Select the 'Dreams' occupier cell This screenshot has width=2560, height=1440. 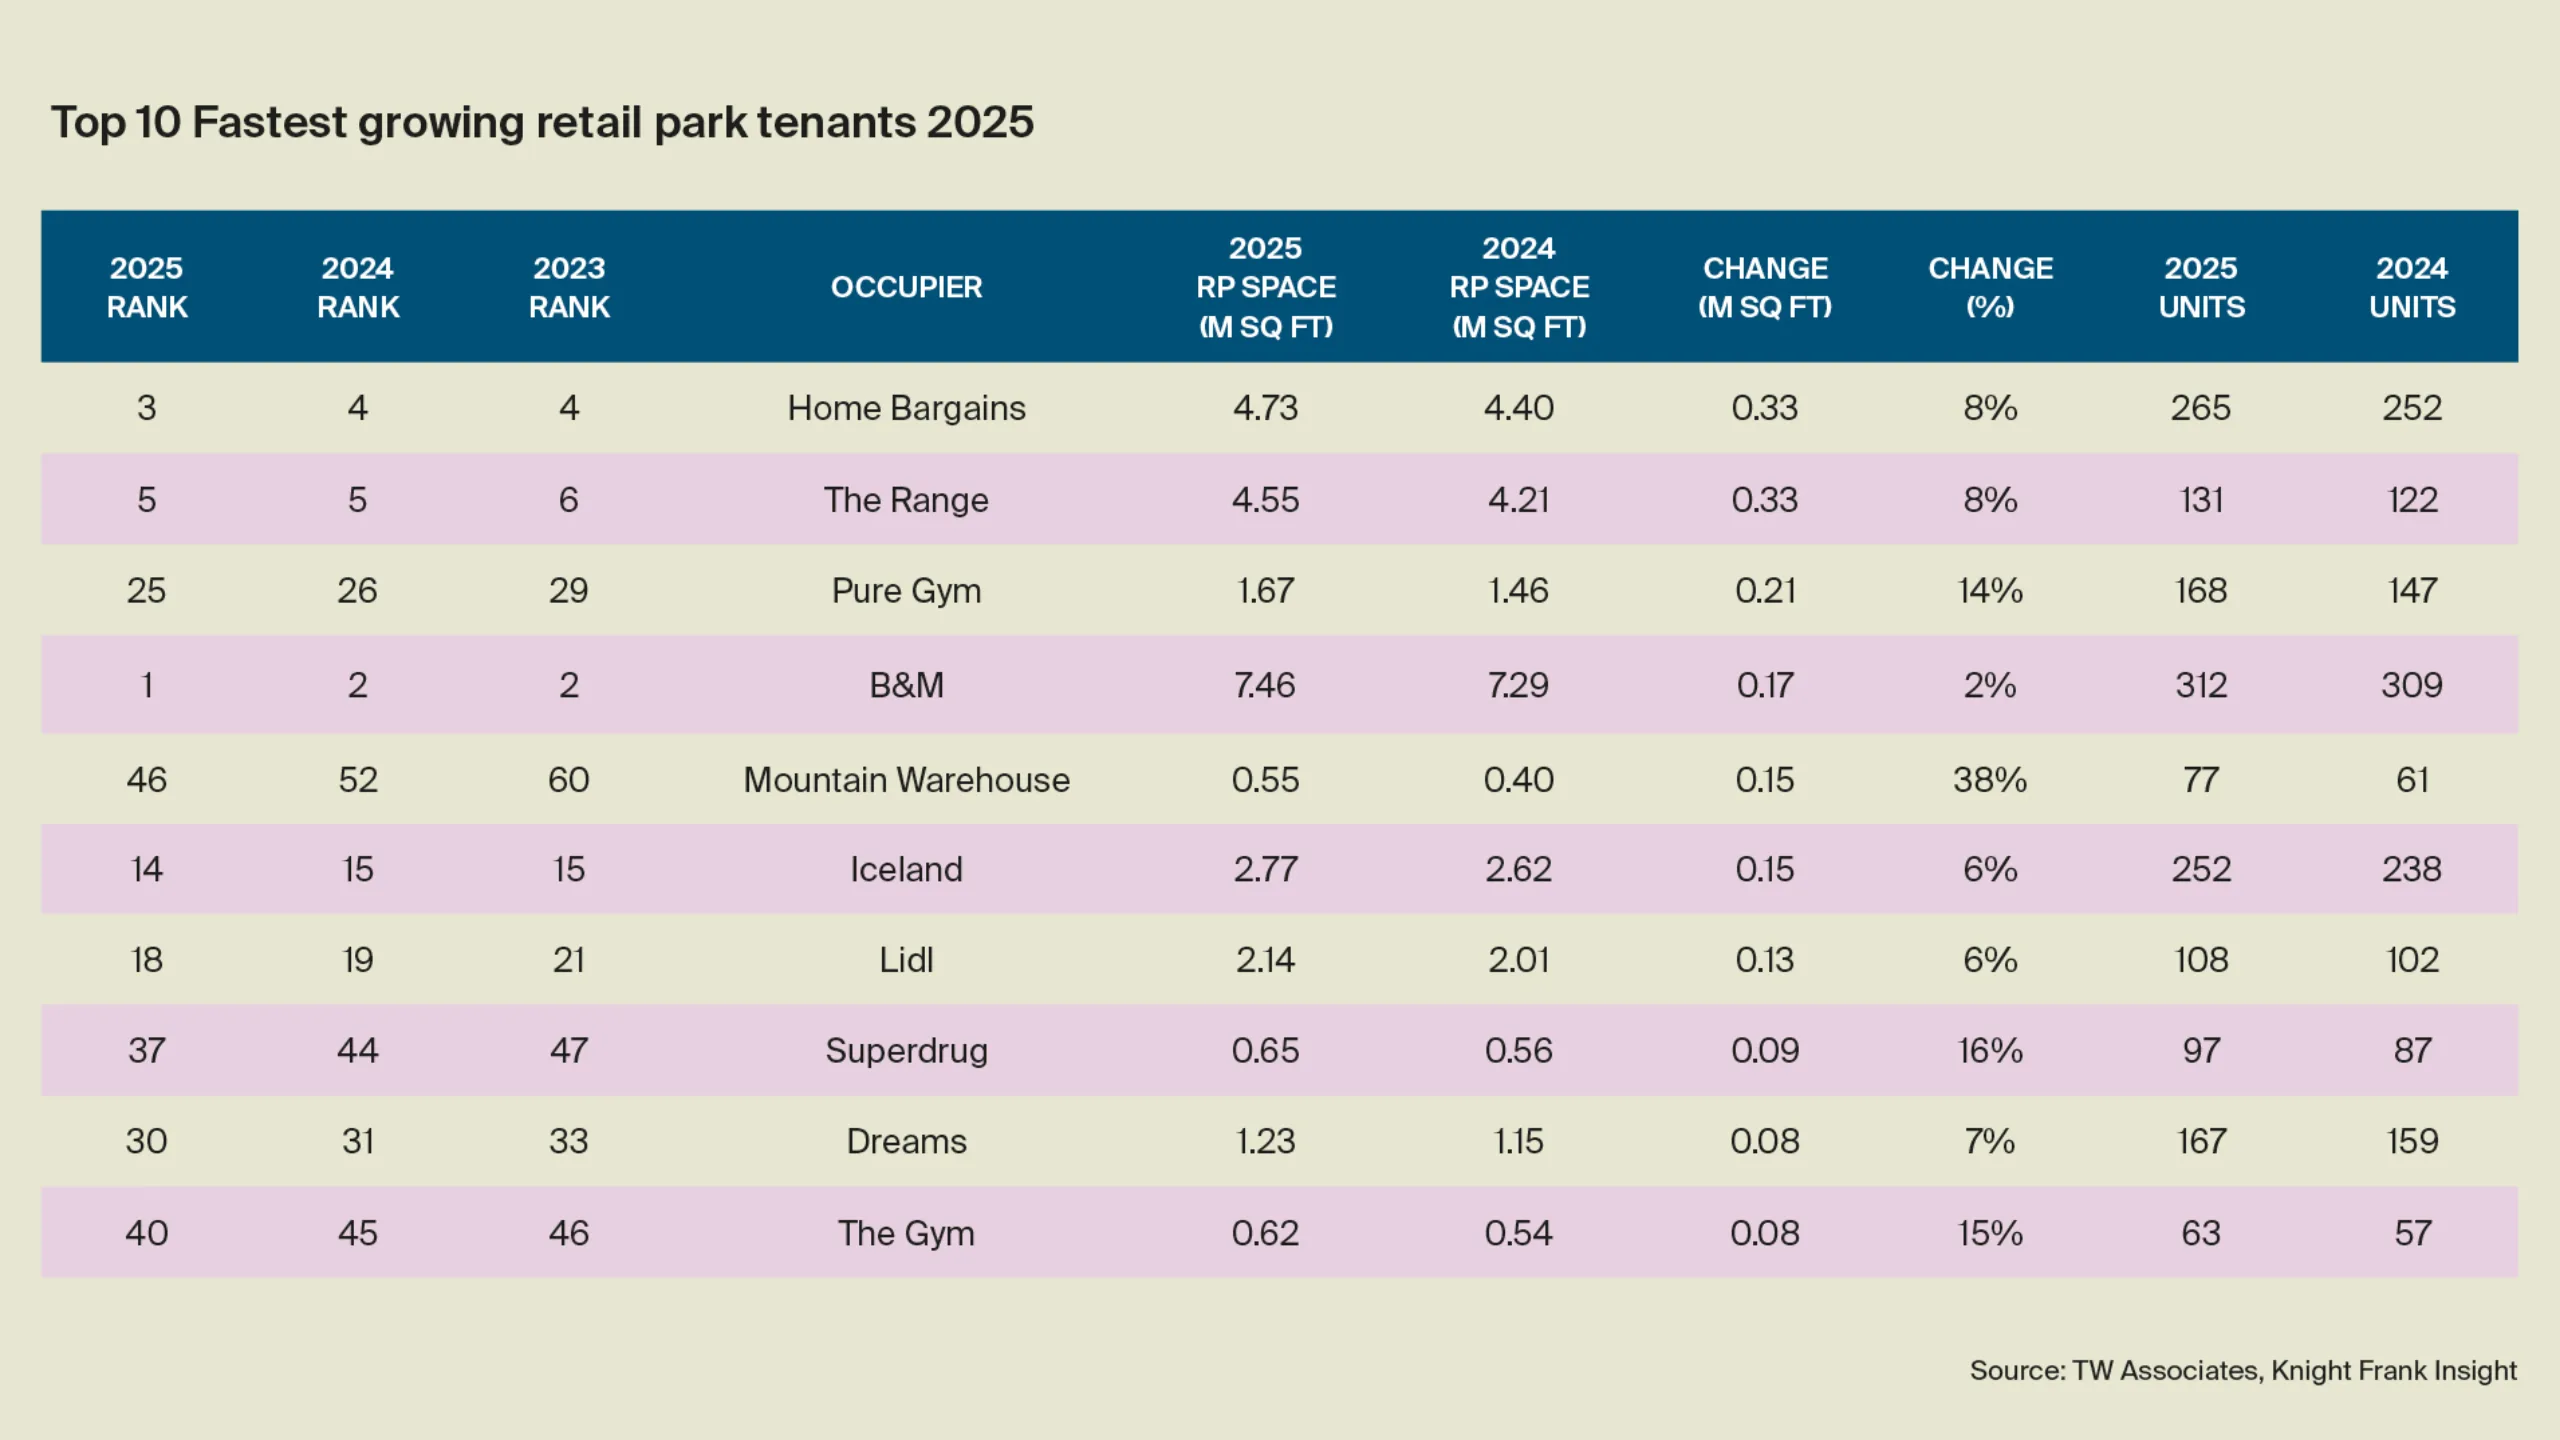click(x=906, y=1141)
